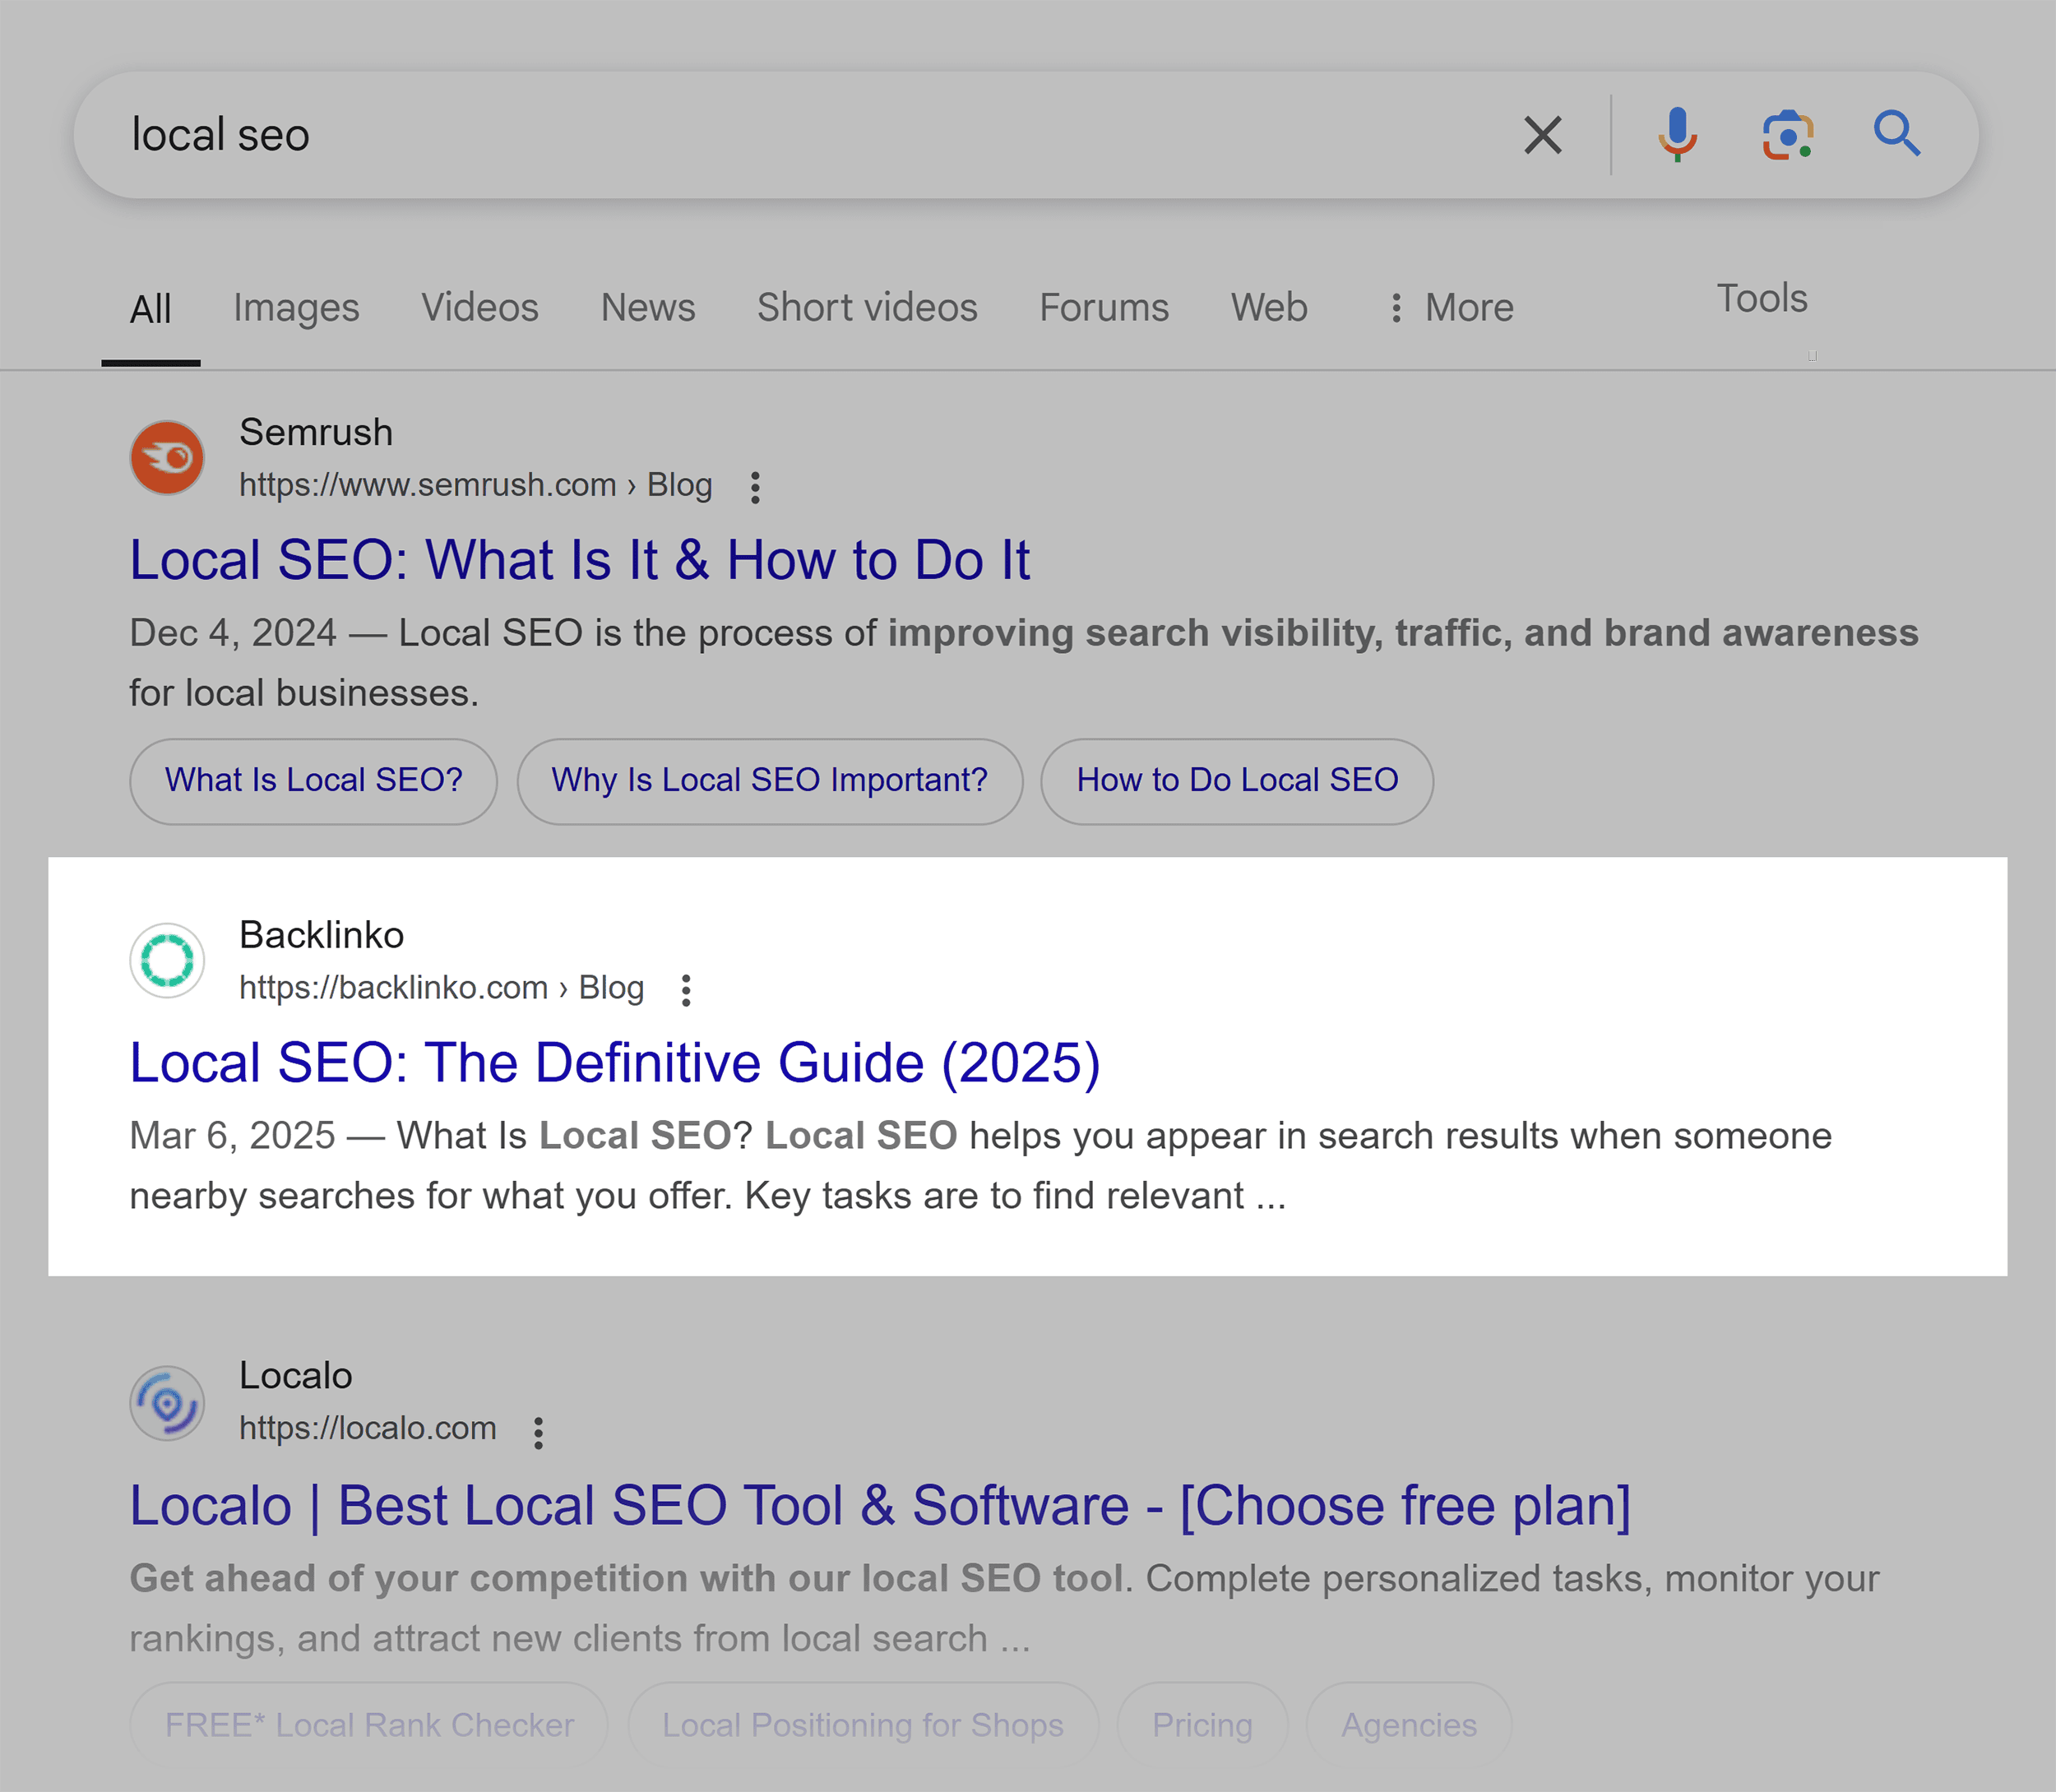Viewport: 2056px width, 1792px height.
Task: Click the 'Why Is Local SEO Important?' chip
Action: click(769, 781)
